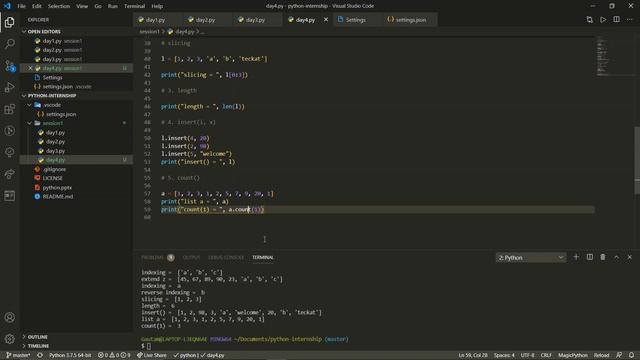The height and width of the screenshot is (360, 640).
Task: Create a new terminal with plus icon
Action: 576,257
